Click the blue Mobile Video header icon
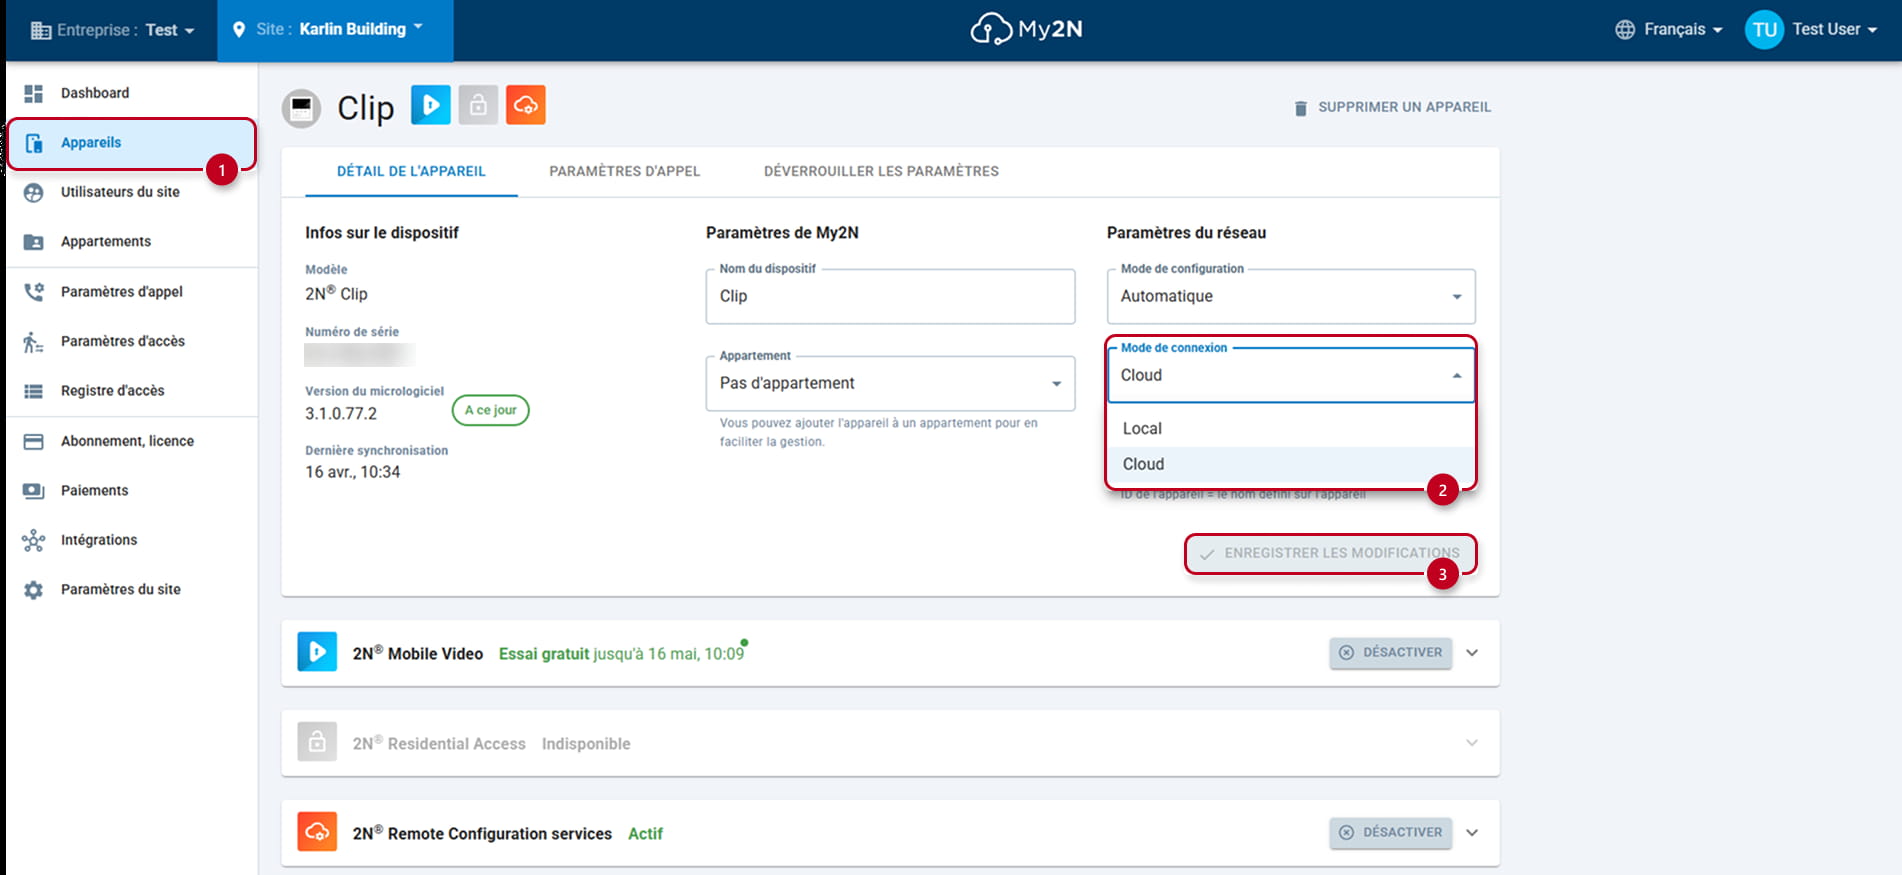 431,105
